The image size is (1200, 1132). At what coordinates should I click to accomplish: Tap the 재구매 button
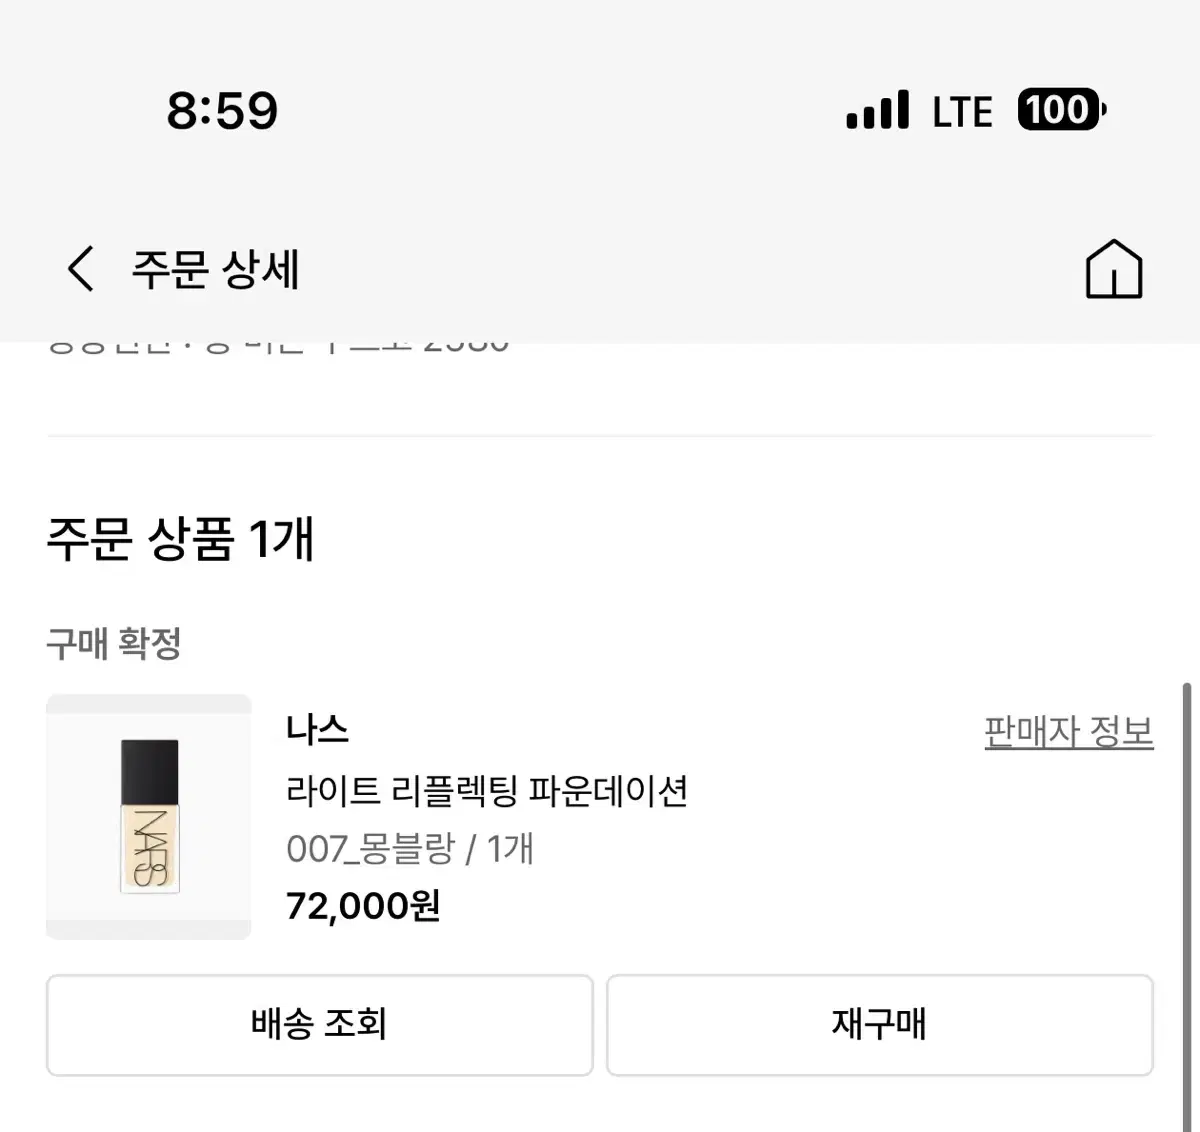[880, 1024]
